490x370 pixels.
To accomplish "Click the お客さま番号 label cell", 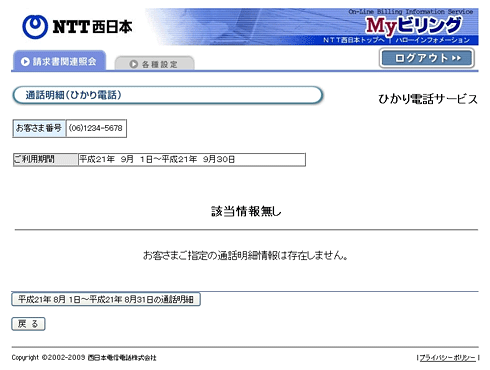I will click(39, 128).
